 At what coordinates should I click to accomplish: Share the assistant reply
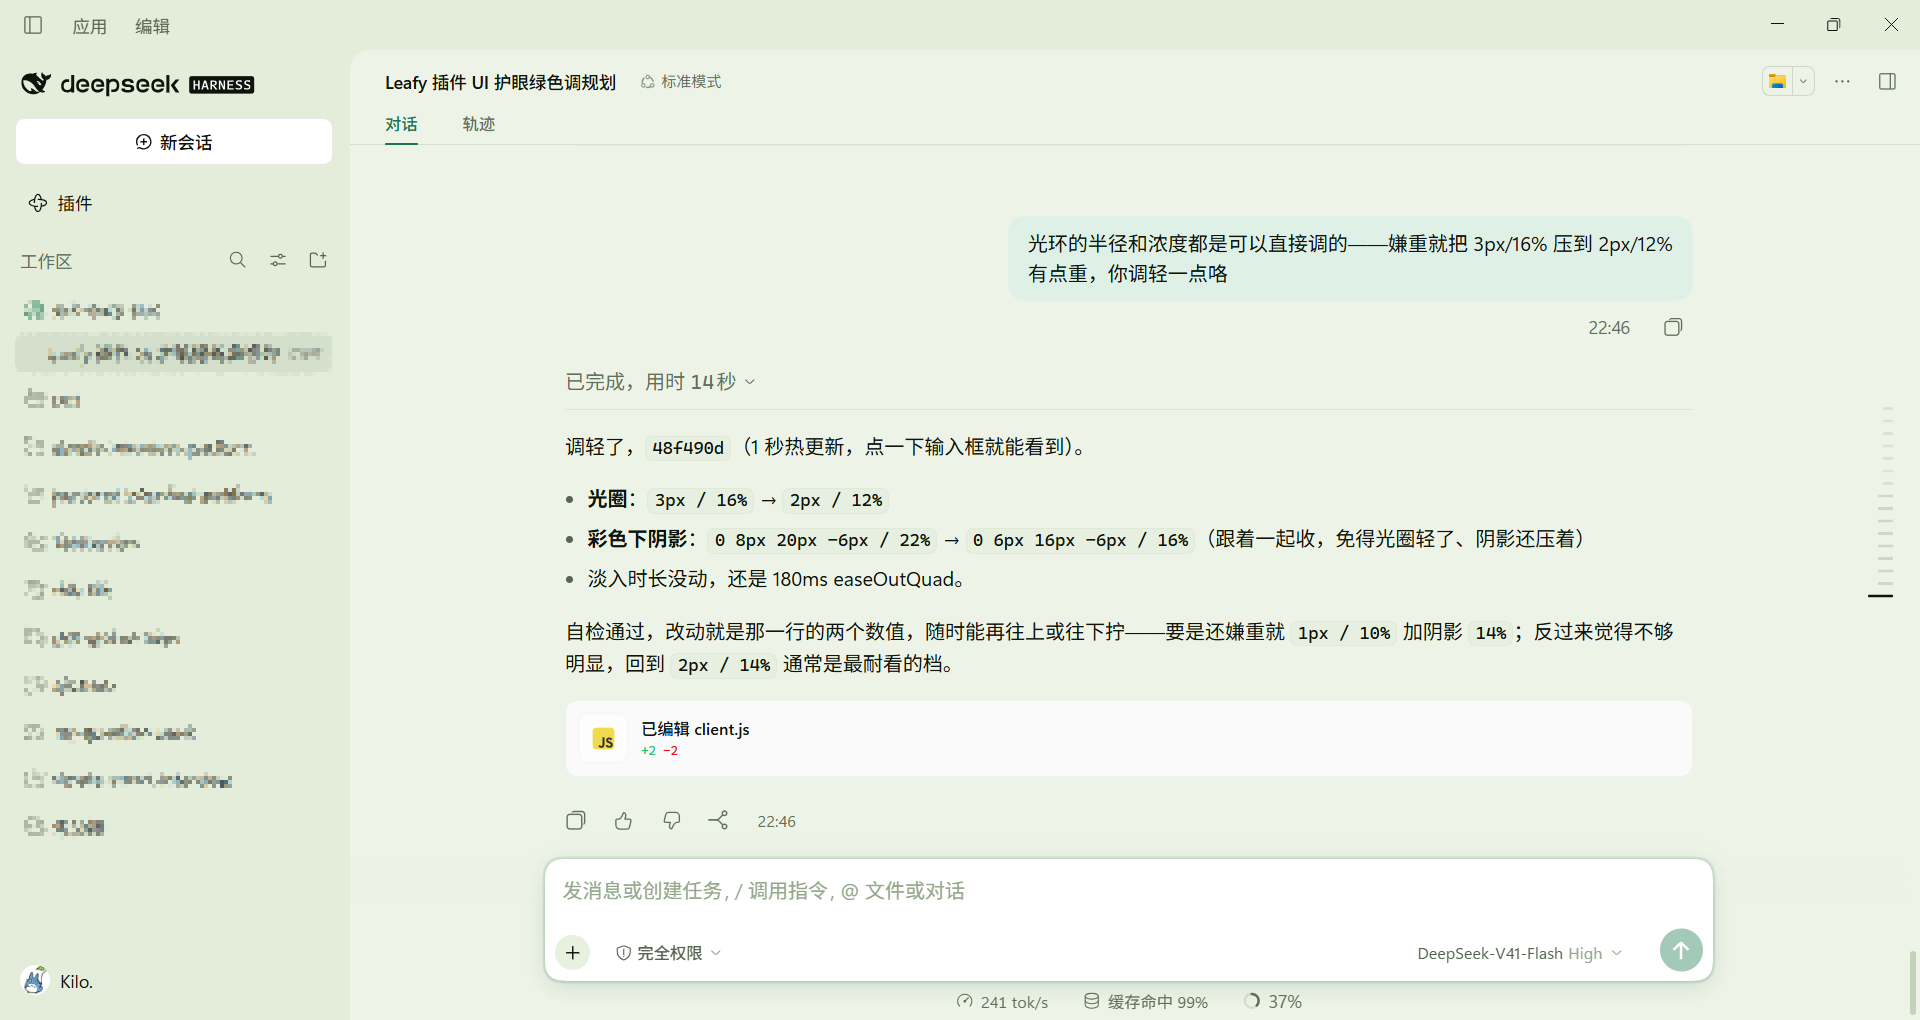tap(718, 821)
